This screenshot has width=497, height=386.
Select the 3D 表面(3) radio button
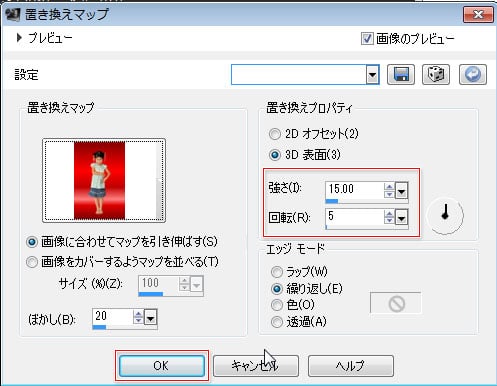click(x=275, y=155)
